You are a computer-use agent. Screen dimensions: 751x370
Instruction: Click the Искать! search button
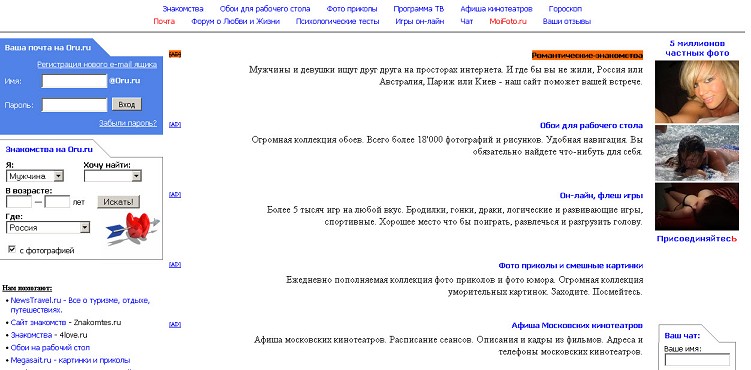(x=119, y=202)
